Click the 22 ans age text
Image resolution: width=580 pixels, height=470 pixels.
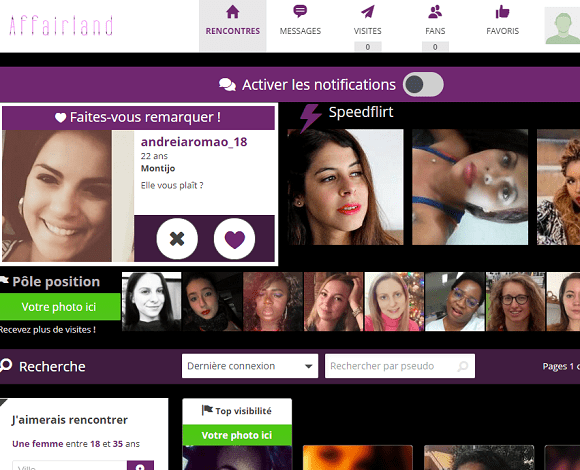coord(154,156)
